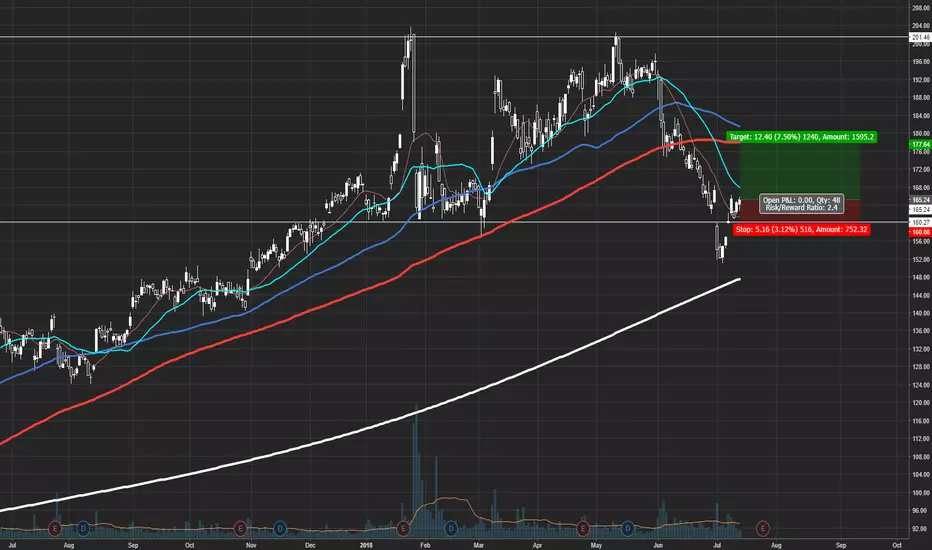Click the red 160.08 stop price tag
Image resolution: width=932 pixels, height=550 pixels.
pyautogui.click(x=921, y=232)
